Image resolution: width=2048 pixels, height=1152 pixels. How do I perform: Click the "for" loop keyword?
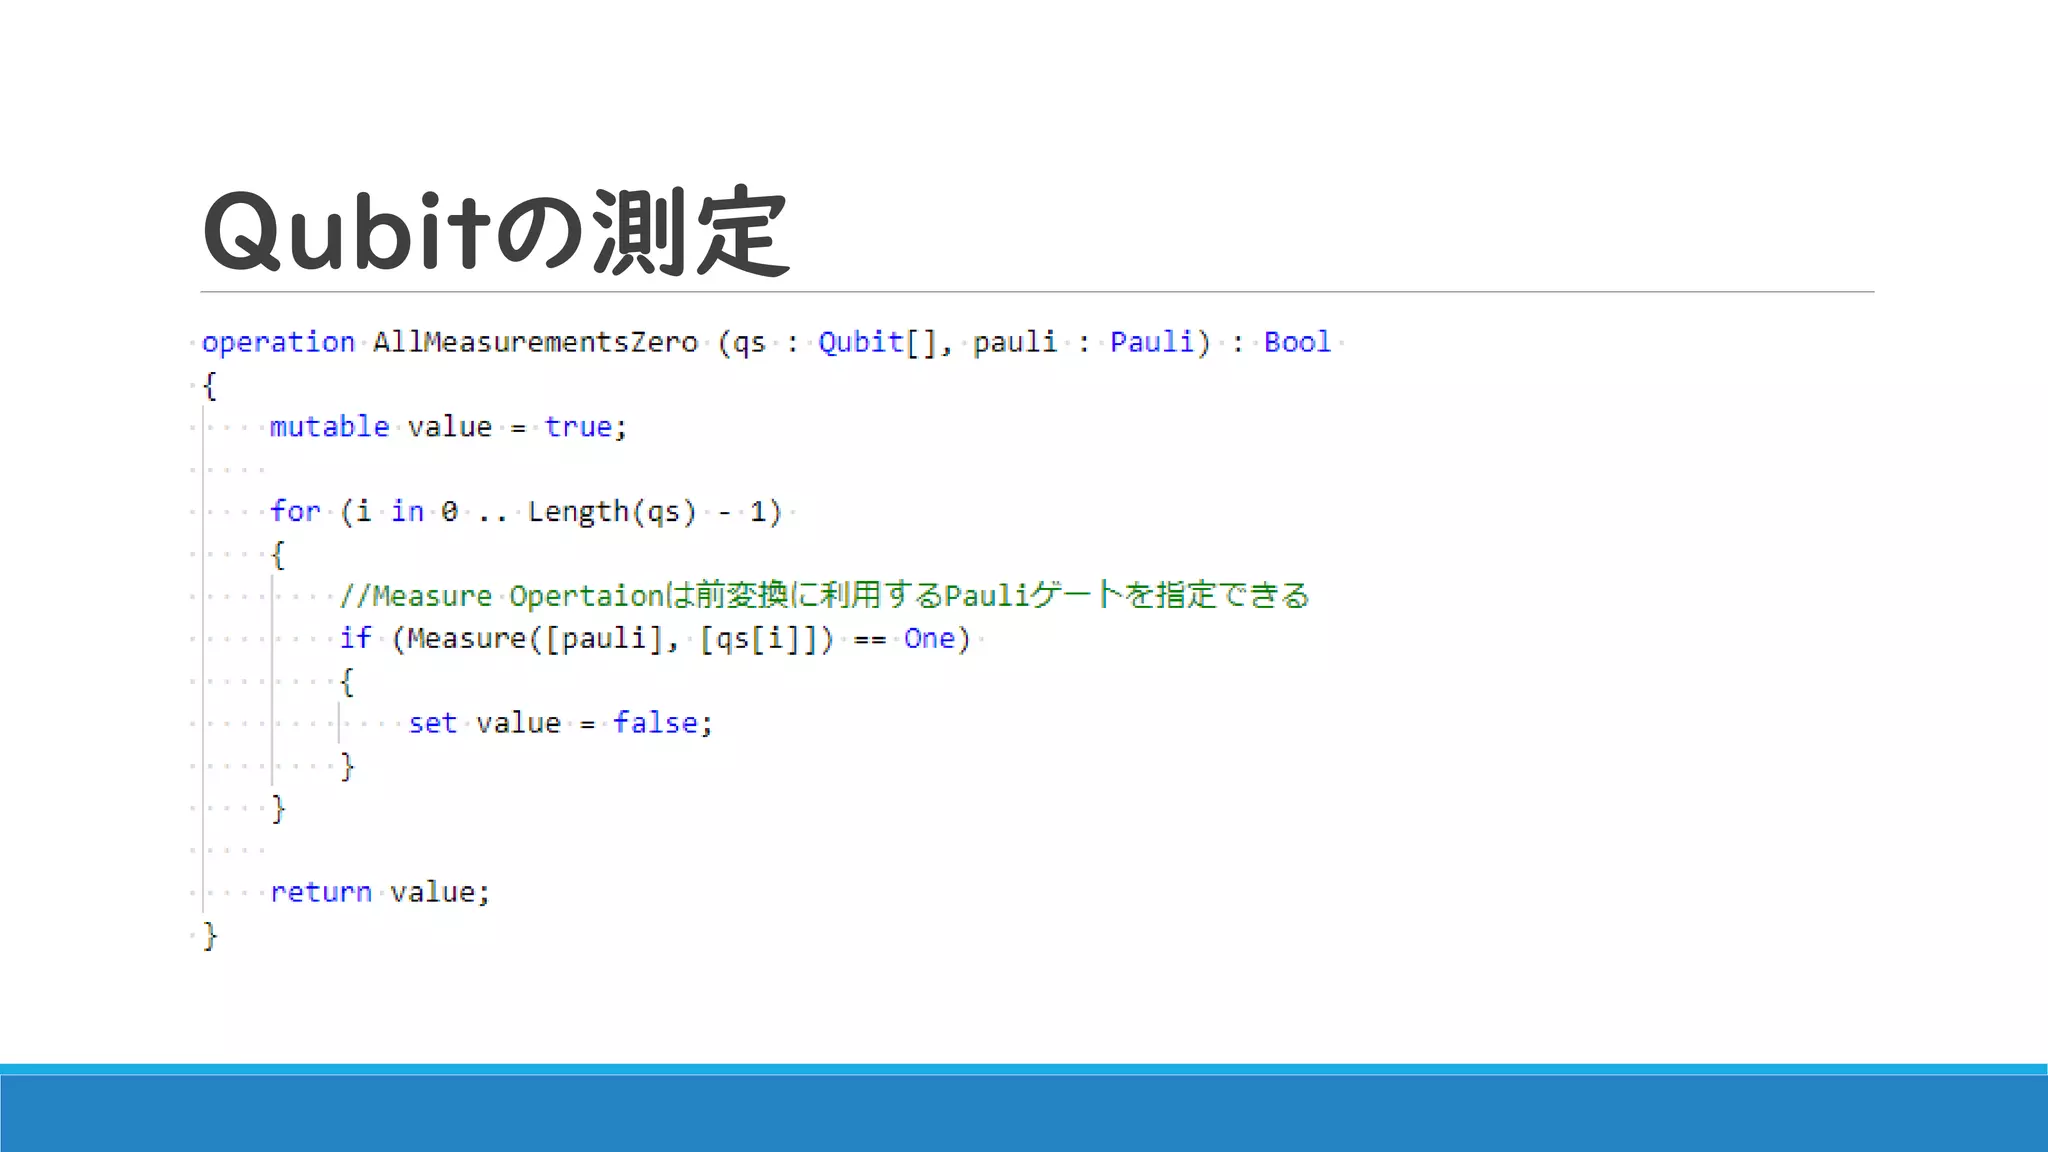click(295, 512)
